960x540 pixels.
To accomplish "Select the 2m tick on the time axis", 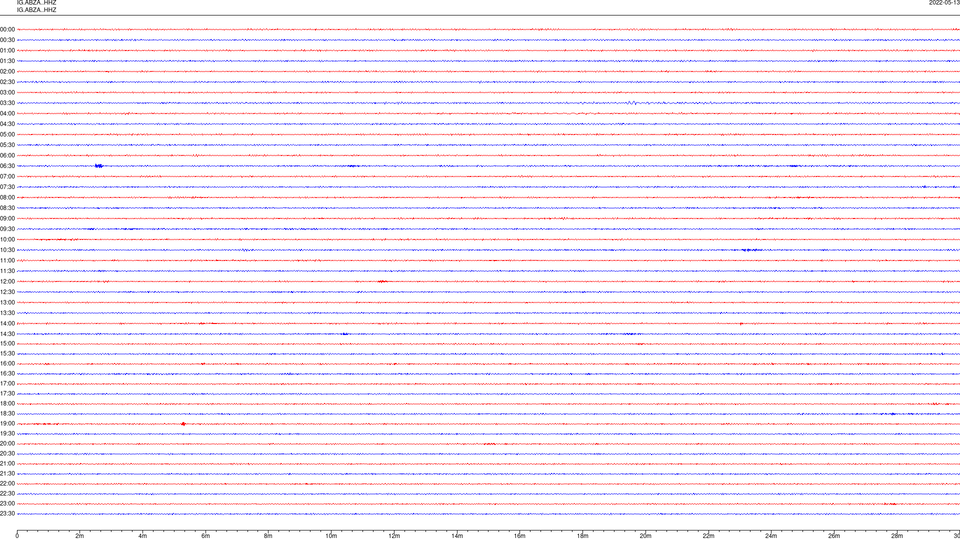I will pos(80,536).
